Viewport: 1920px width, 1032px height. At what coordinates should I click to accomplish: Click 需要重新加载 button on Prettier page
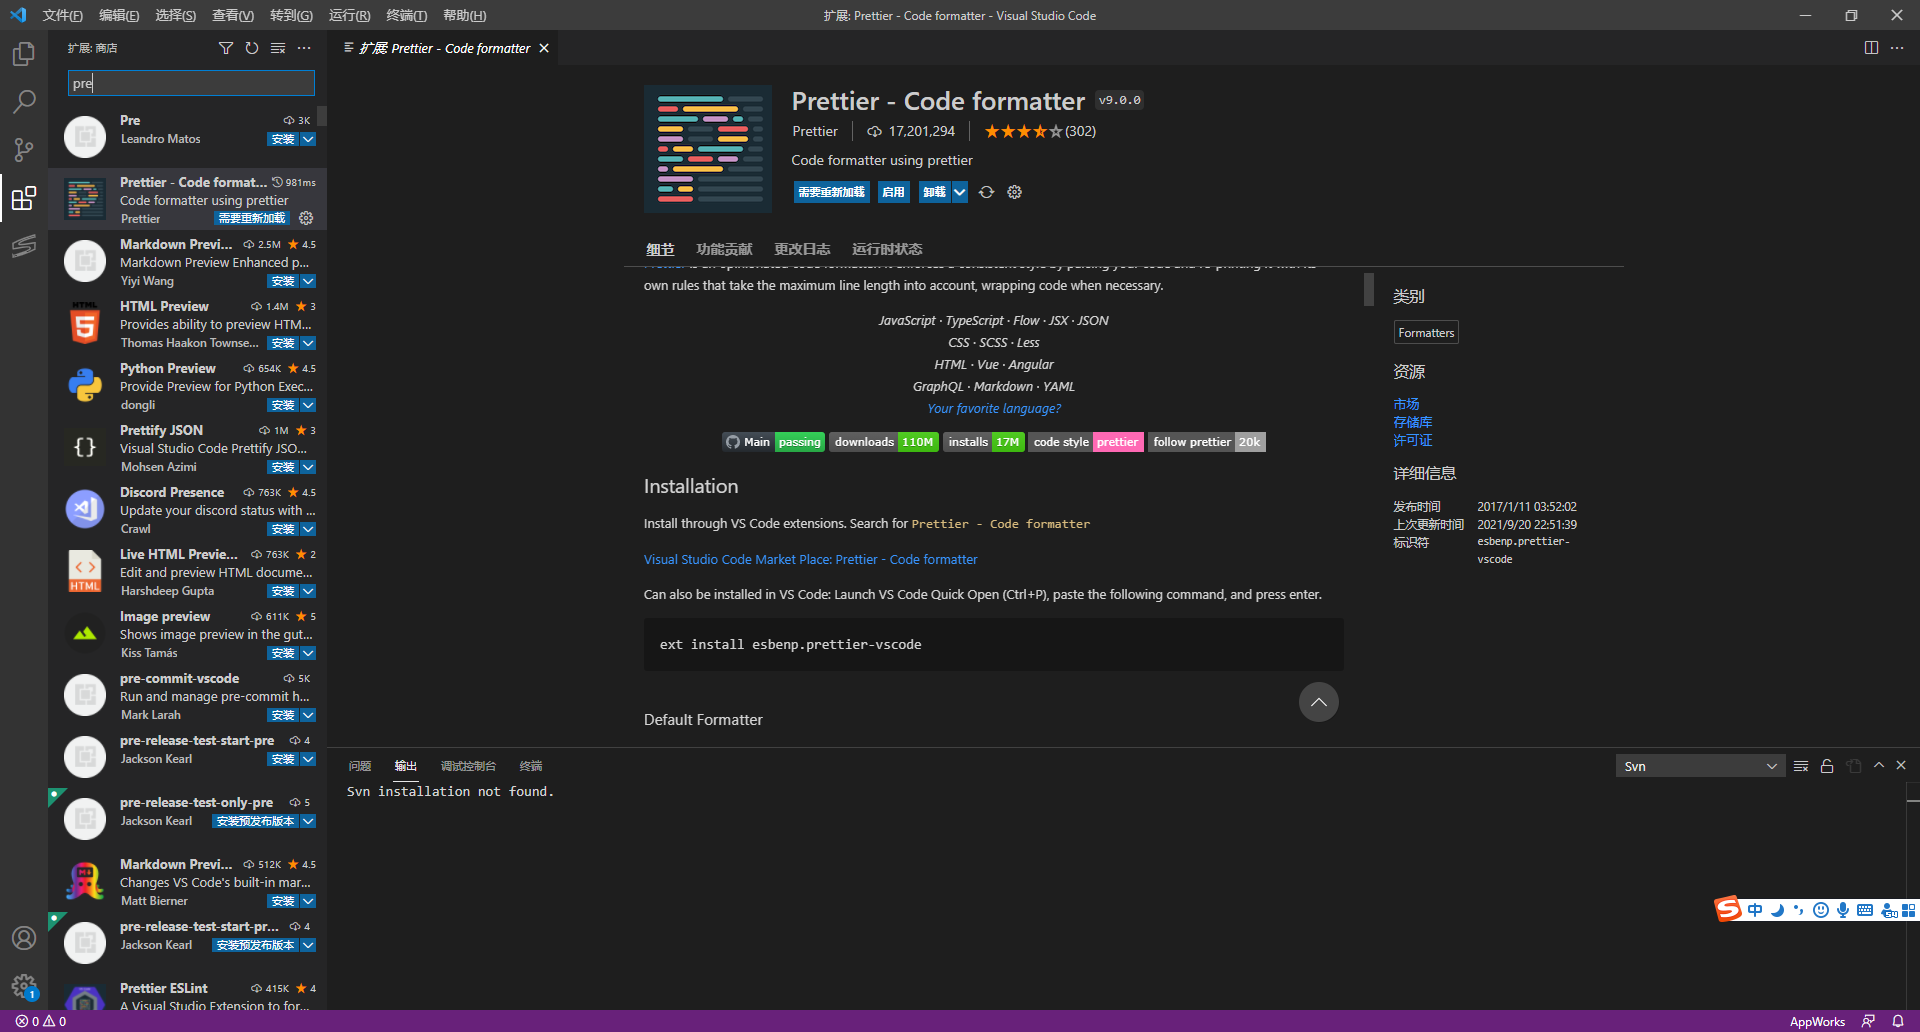click(831, 192)
